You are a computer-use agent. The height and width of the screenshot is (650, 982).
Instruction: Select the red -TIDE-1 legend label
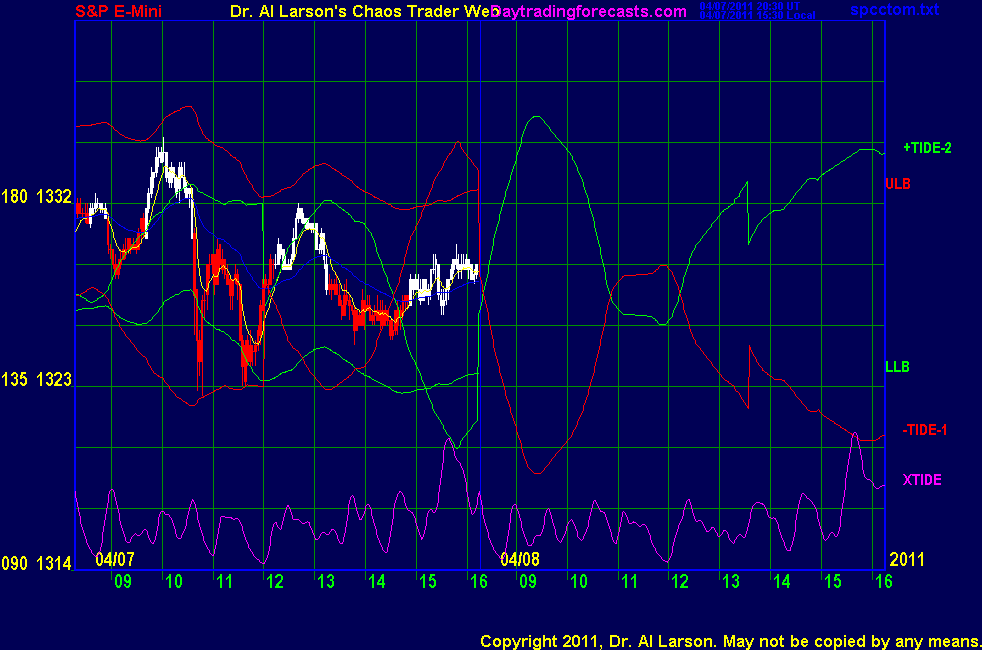tap(924, 430)
